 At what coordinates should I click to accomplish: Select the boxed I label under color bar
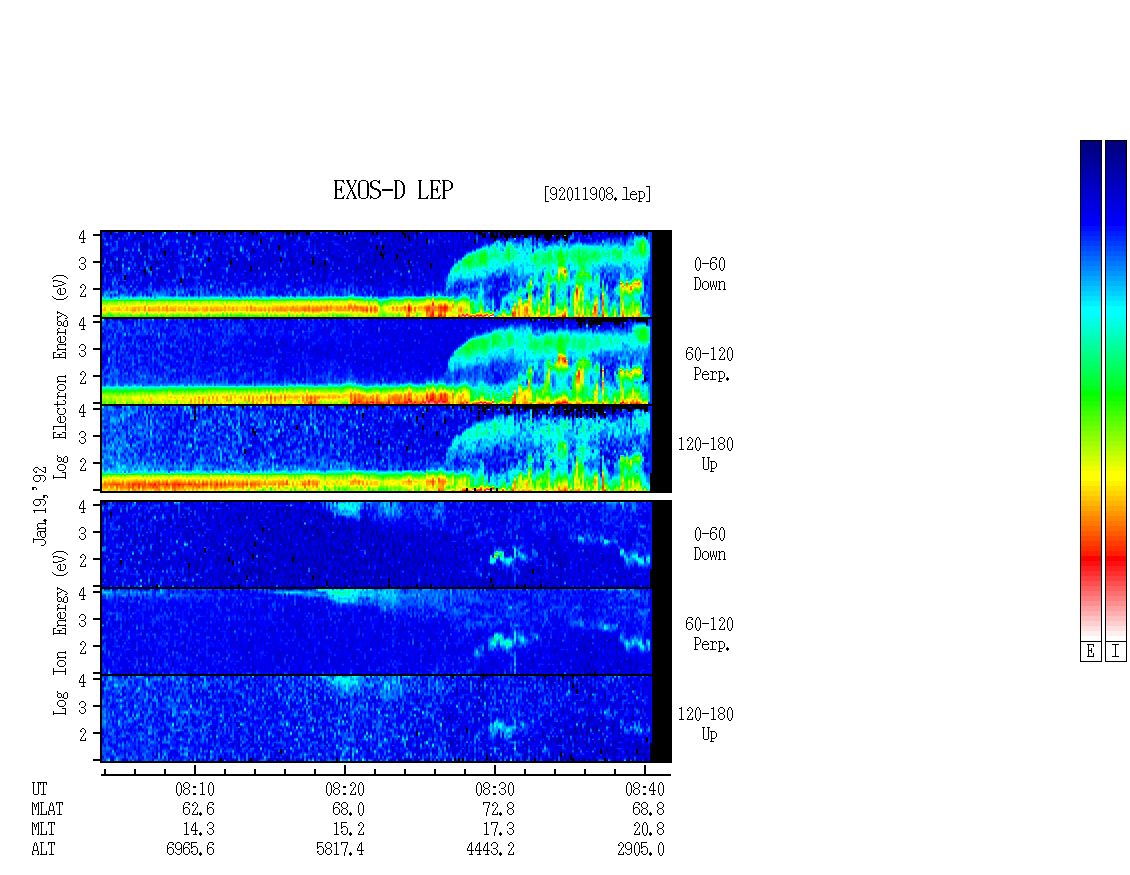click(x=1116, y=652)
